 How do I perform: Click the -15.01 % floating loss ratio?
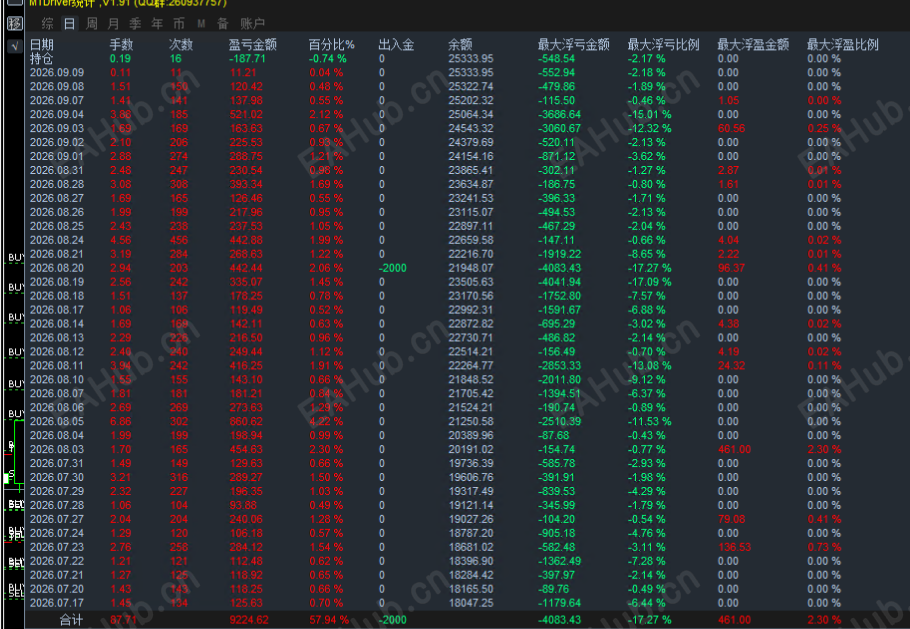point(649,114)
